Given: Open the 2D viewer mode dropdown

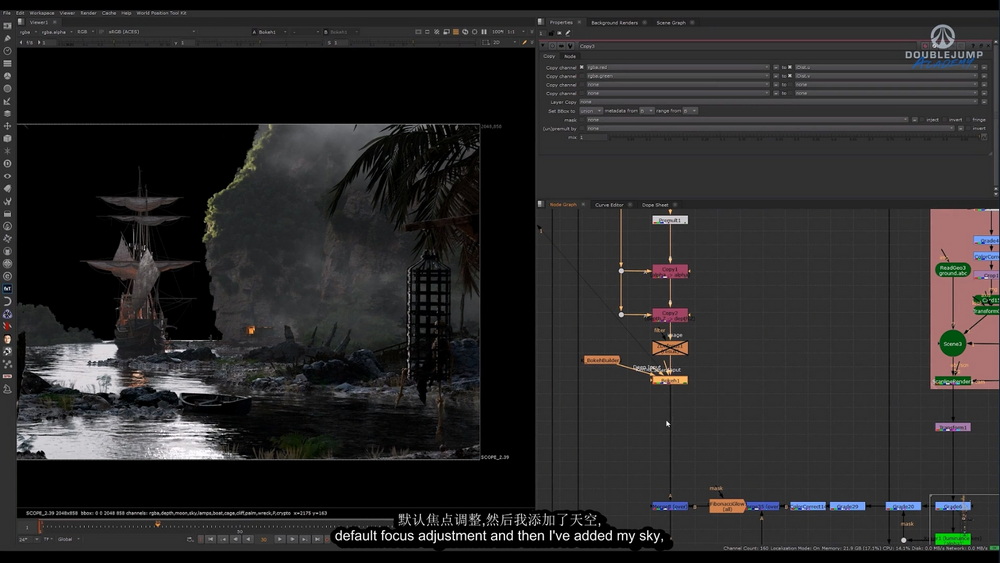Looking at the screenshot, I should point(499,42).
